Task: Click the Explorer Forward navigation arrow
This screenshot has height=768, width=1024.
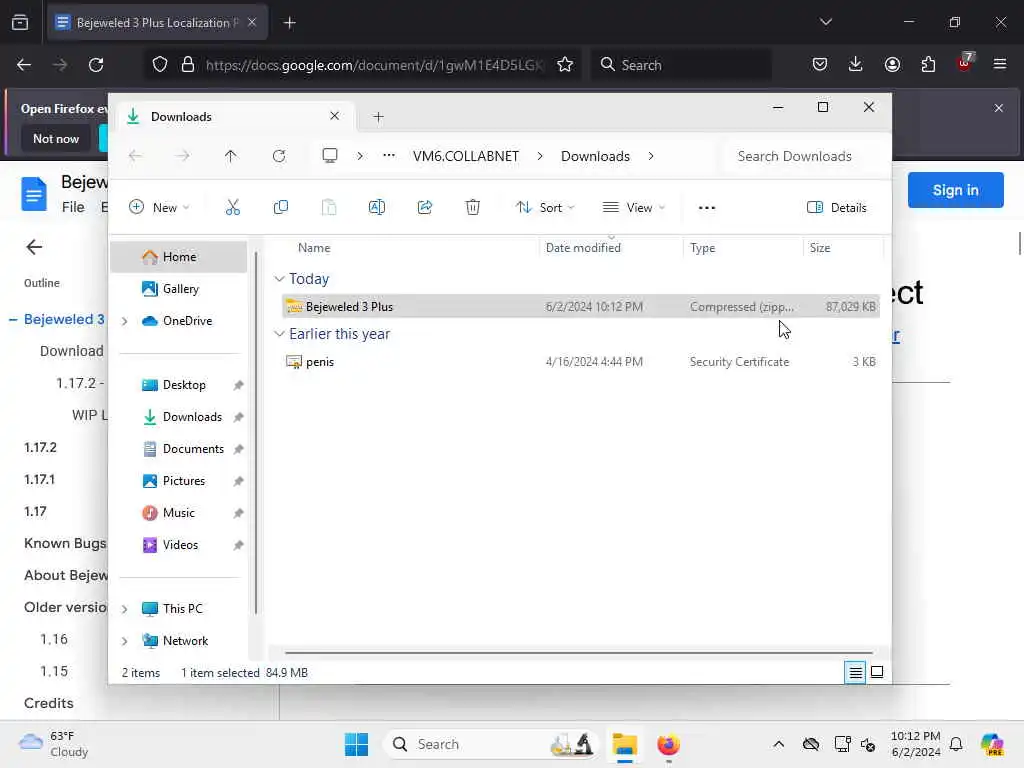Action: pos(183,156)
